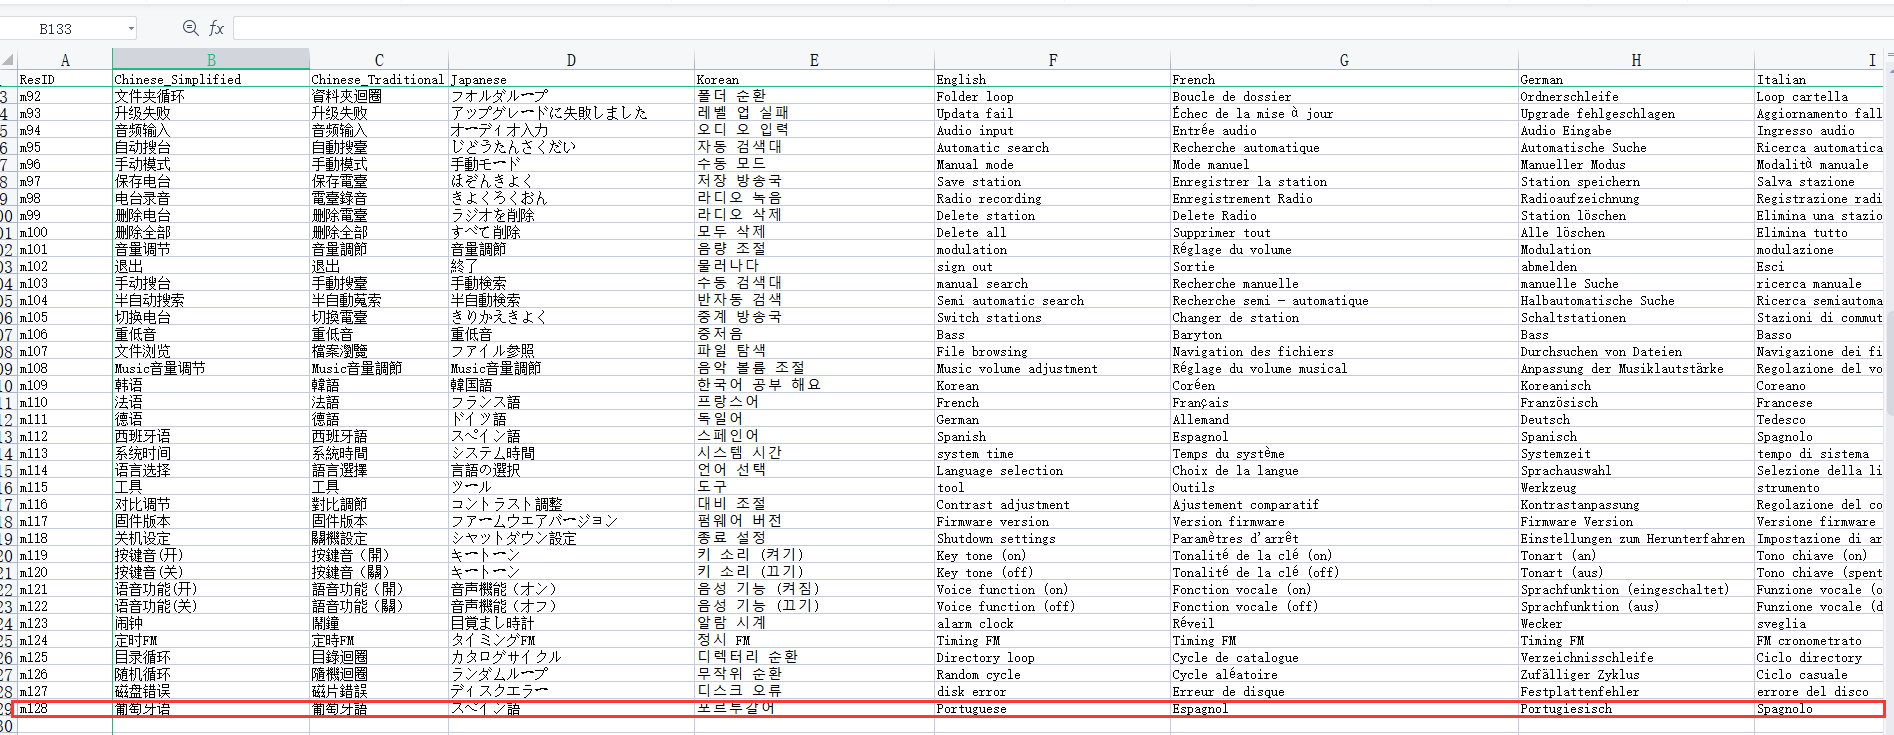Click the 'Portuguese' cell in the highlighted row

point(1052,708)
